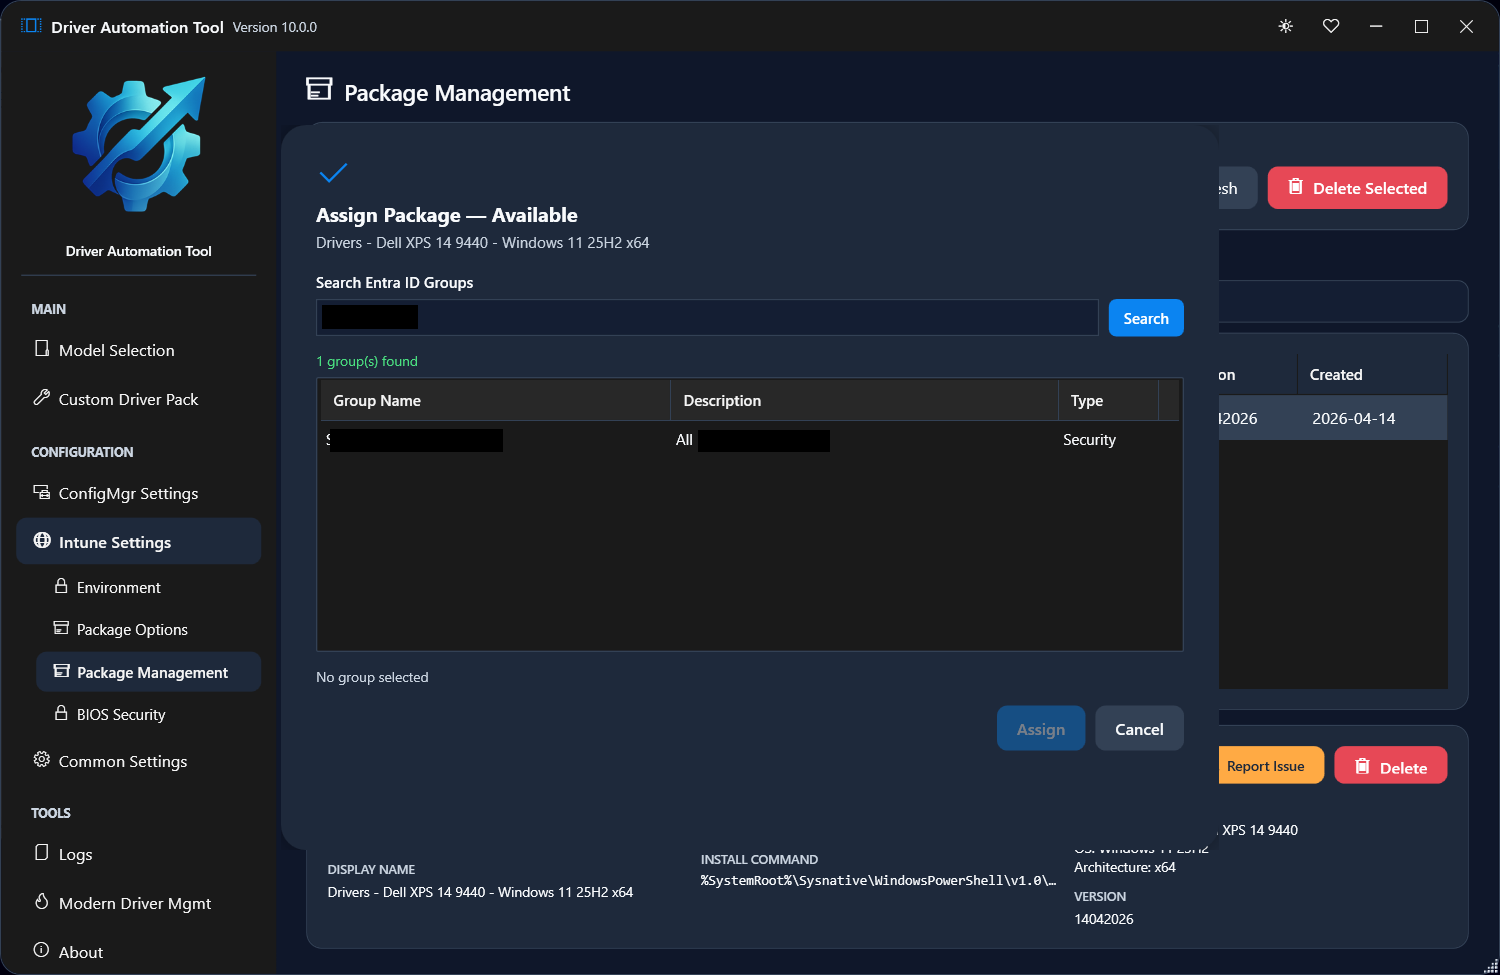Click the sidebar Package Management icon
Screen dimensions: 1500x975
[x=61, y=671]
